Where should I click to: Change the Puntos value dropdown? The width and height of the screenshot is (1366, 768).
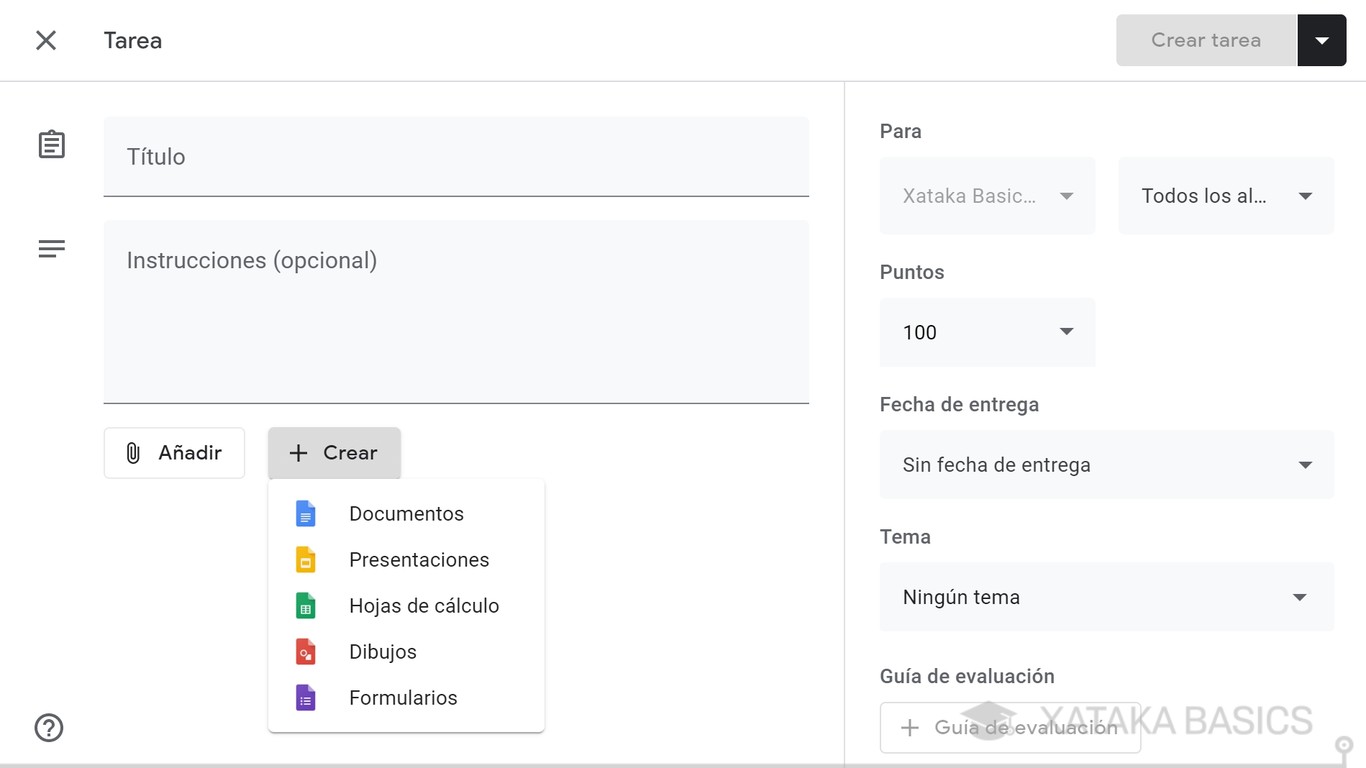click(x=987, y=332)
